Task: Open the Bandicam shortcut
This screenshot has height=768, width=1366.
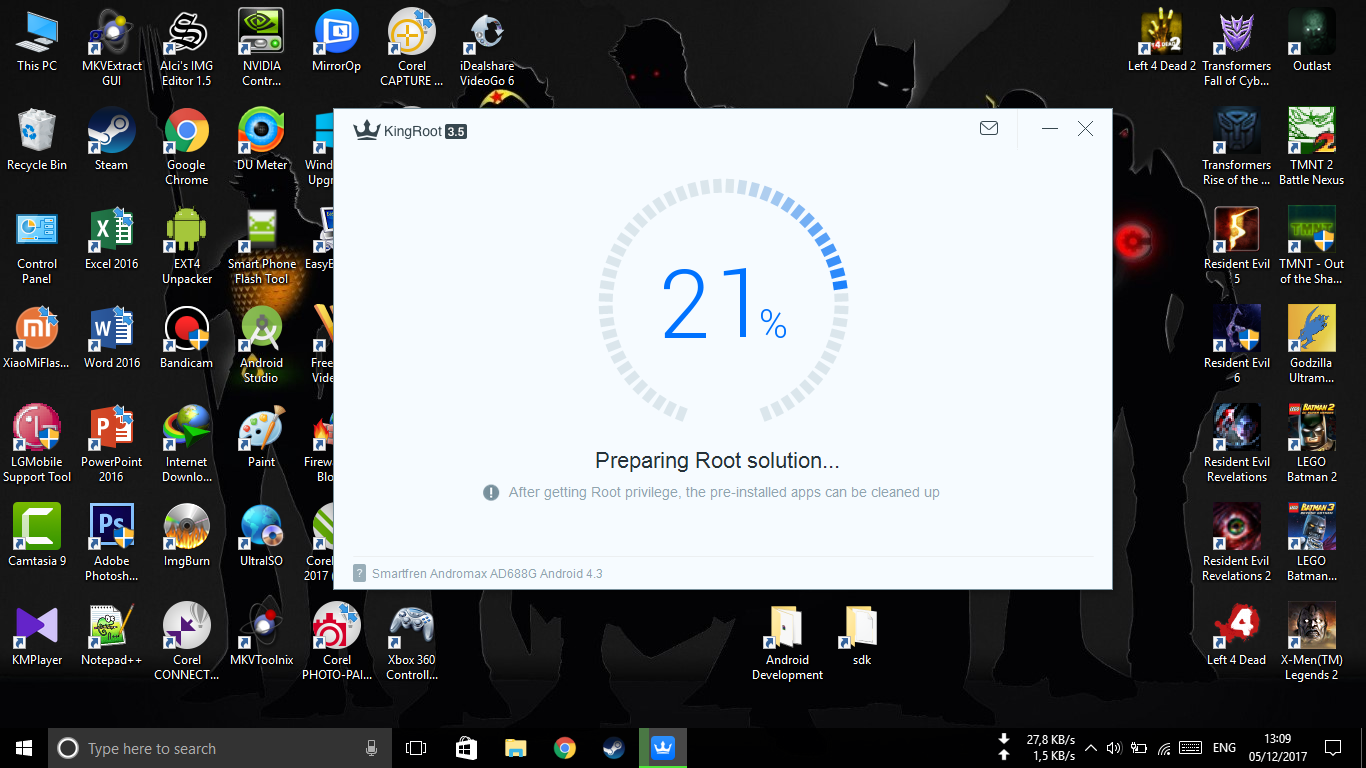Action: [x=187, y=338]
